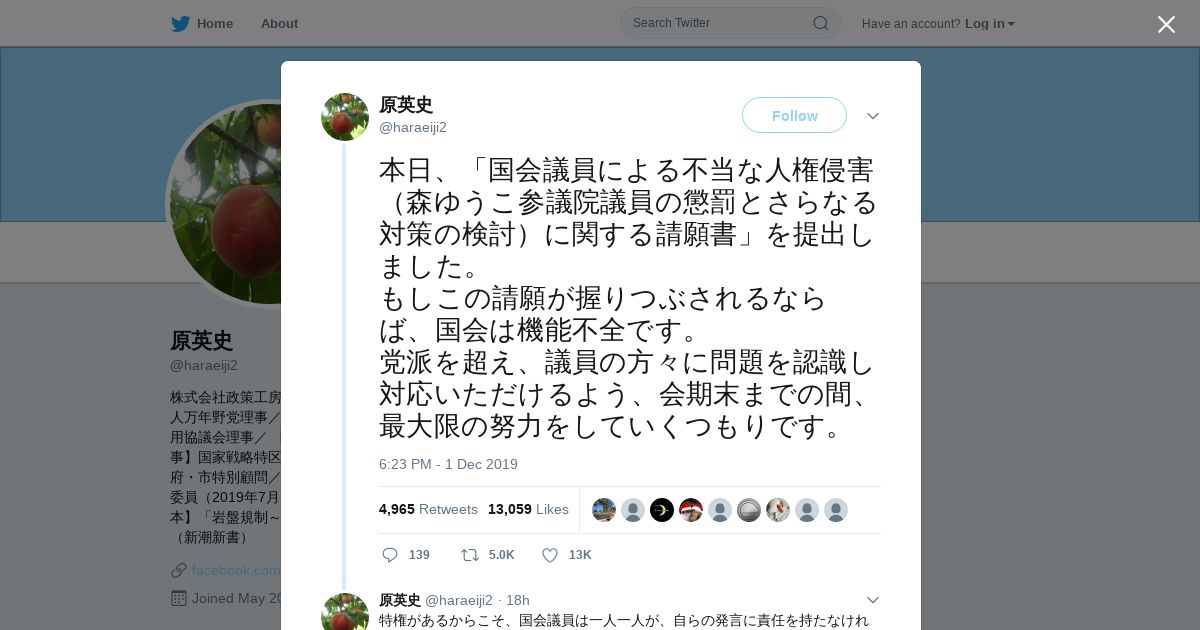This screenshot has width=1200, height=630.
Task: Open the 6:23 PM - 1 Dec 2019 timestamp
Action: click(x=448, y=464)
